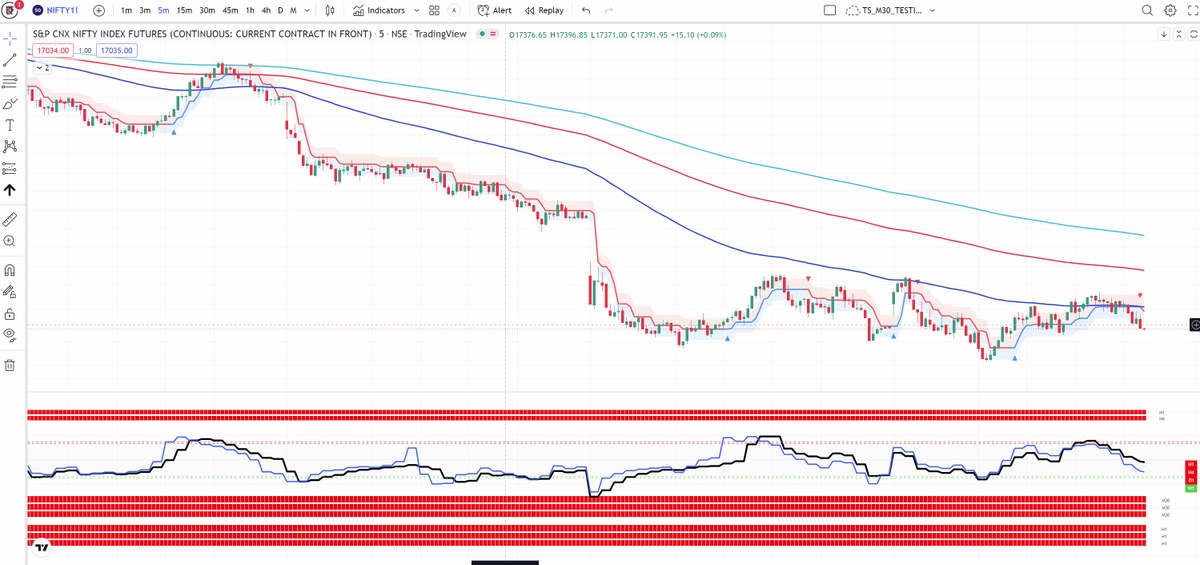Switch to the 30m timeframe
1200x565 pixels.
coord(207,10)
